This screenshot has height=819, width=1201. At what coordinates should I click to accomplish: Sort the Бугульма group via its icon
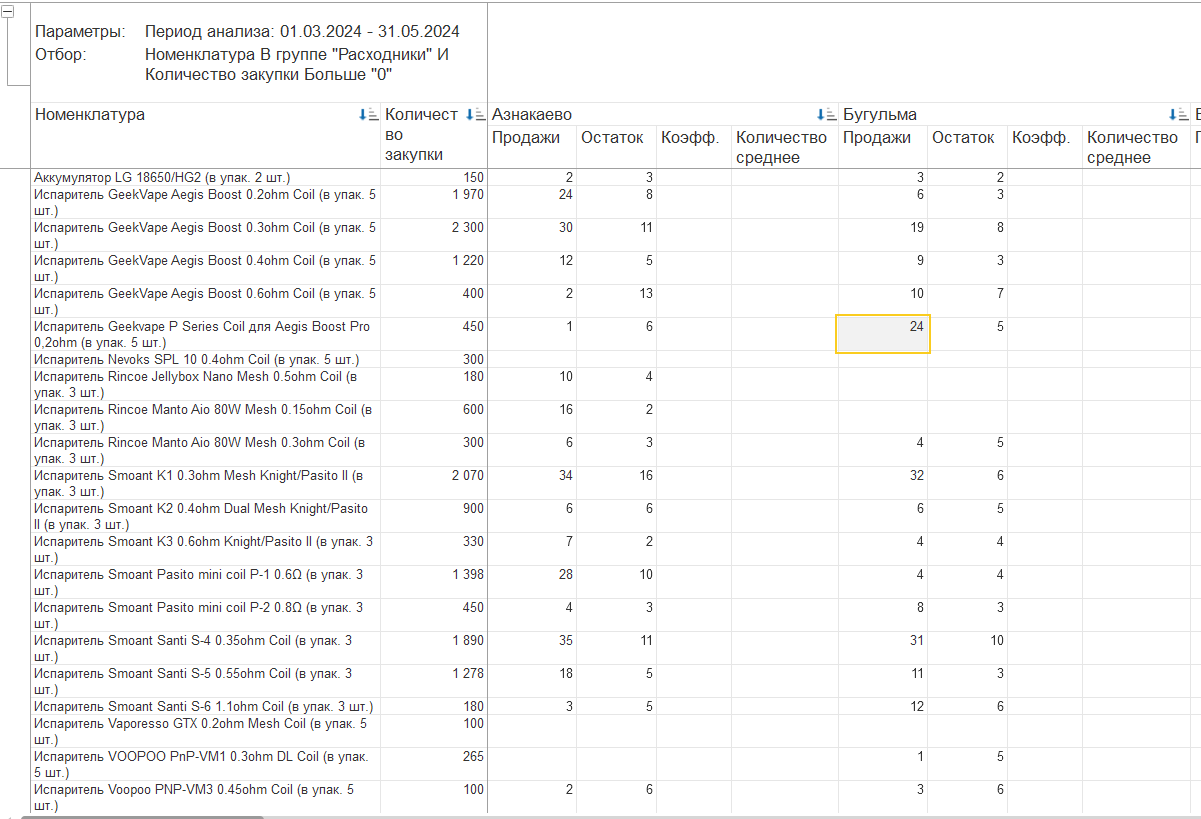(1178, 115)
